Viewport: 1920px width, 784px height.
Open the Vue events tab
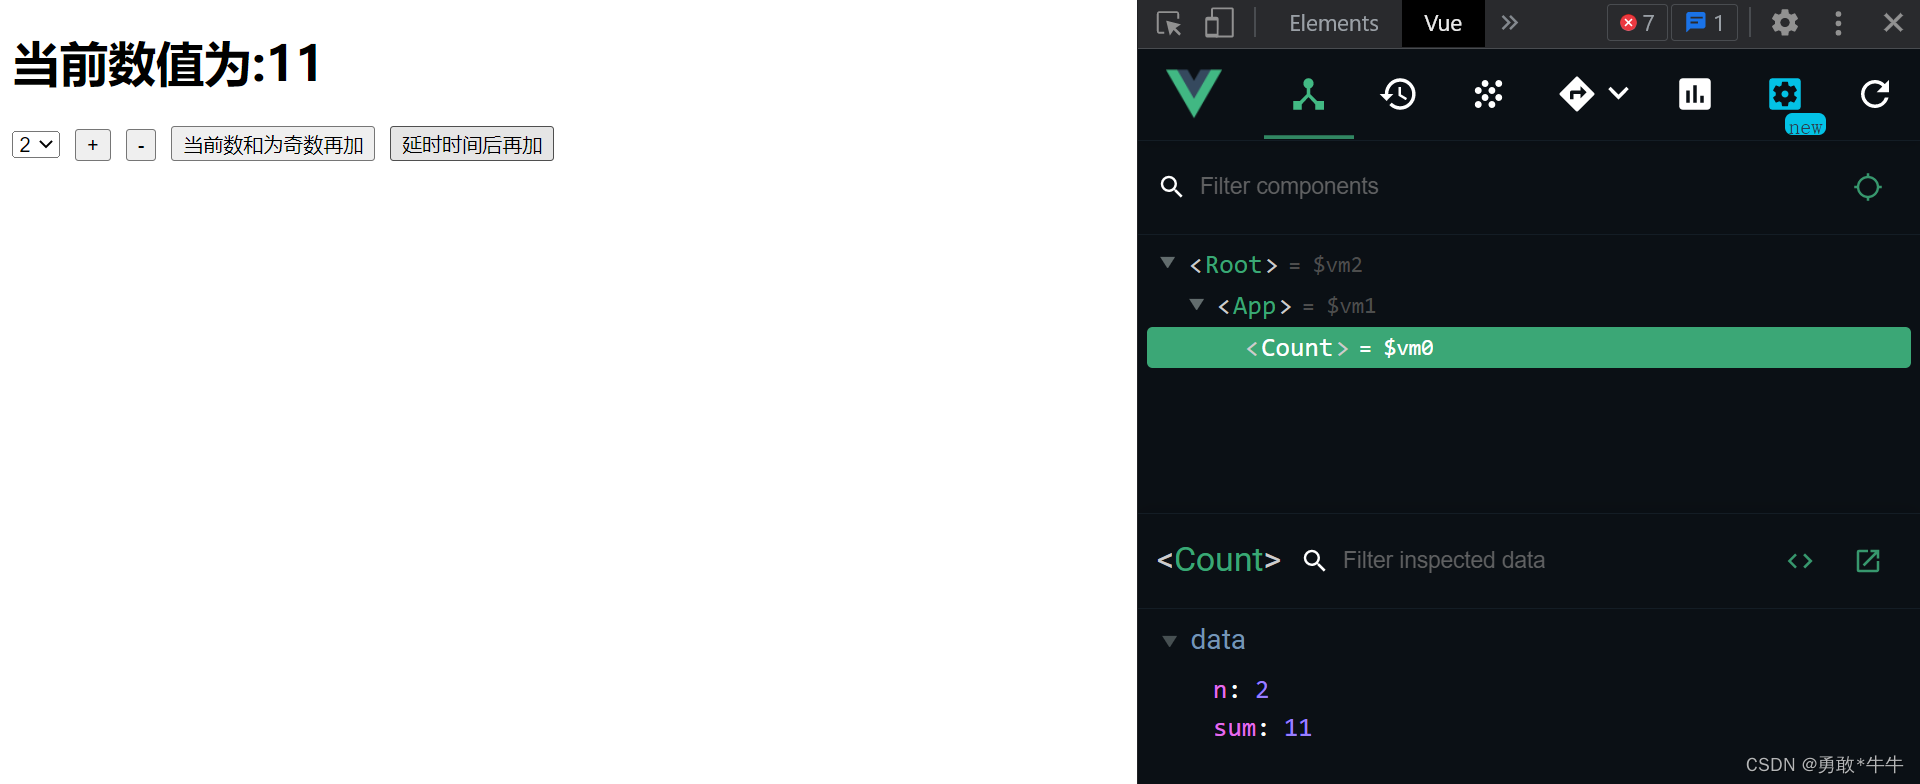click(1488, 95)
